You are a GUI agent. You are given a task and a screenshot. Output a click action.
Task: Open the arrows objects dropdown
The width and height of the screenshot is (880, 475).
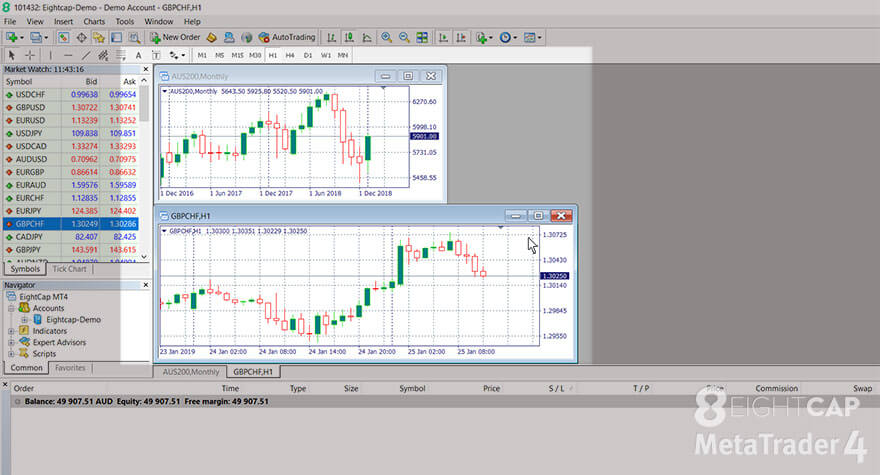[177, 55]
